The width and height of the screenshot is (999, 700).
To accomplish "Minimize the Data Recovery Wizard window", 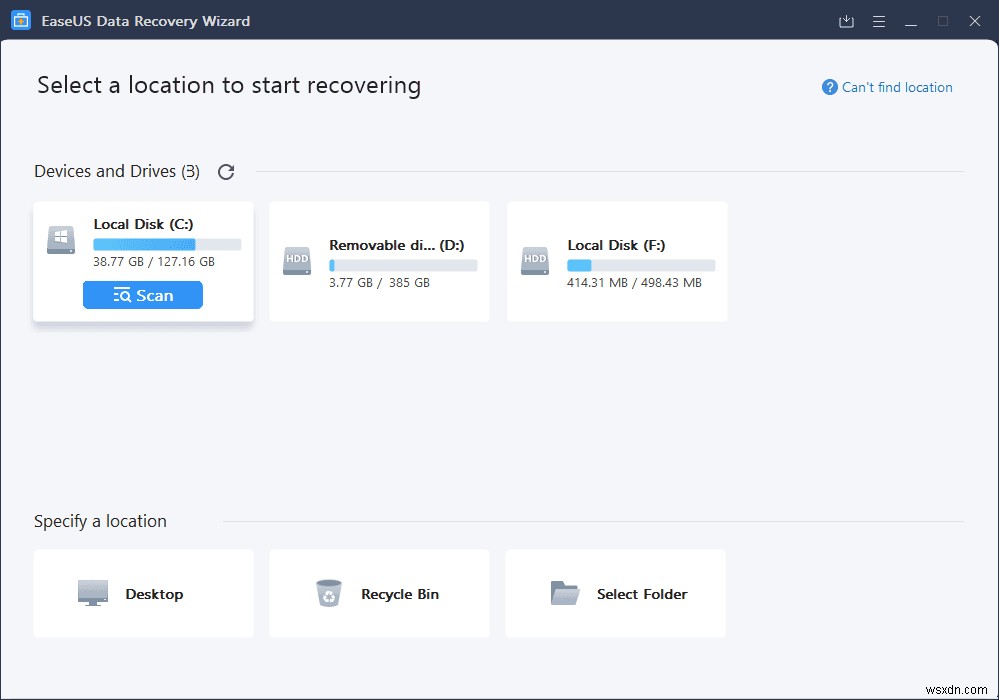I will coord(911,21).
